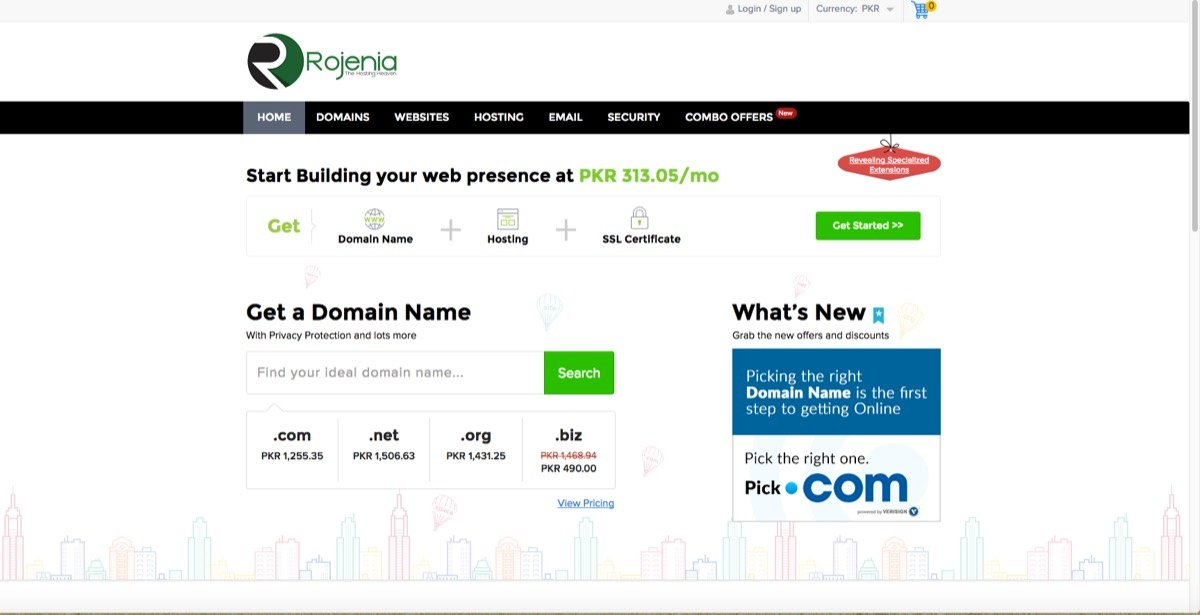Focus the domain name search field

(x=395, y=373)
